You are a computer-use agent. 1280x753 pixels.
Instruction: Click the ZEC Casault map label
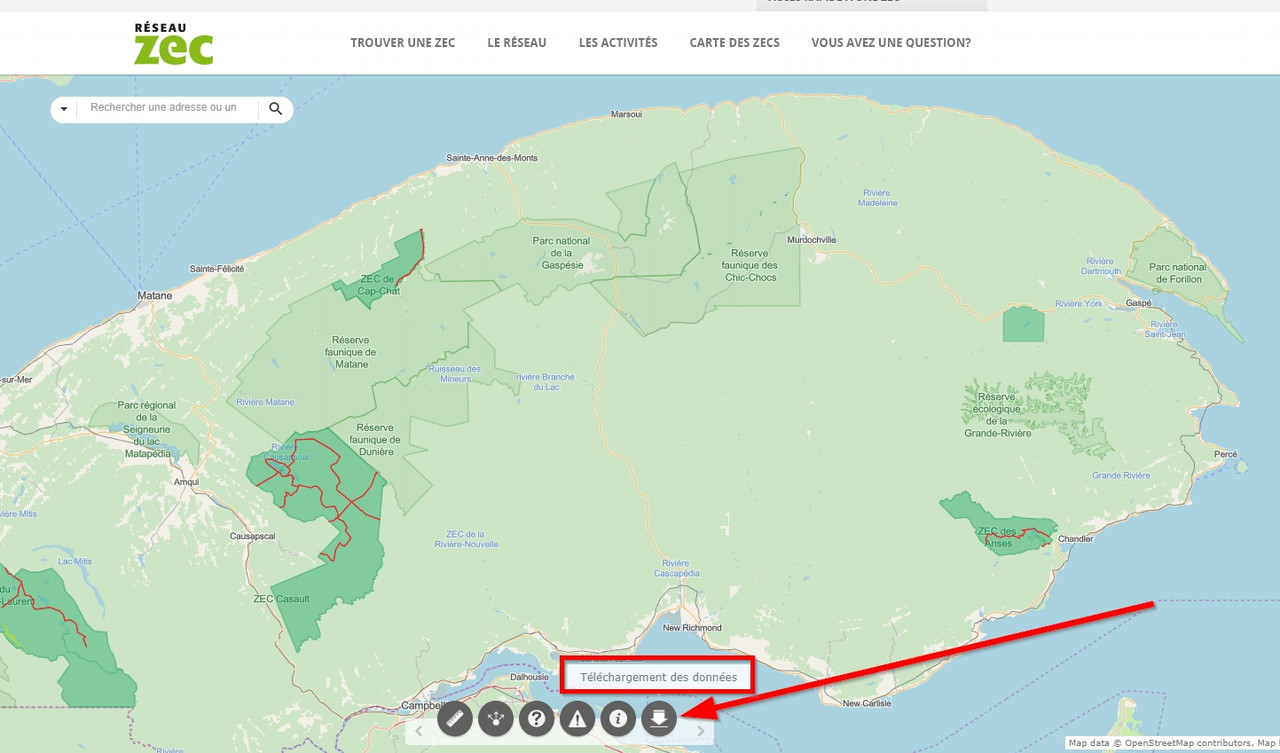tap(281, 599)
